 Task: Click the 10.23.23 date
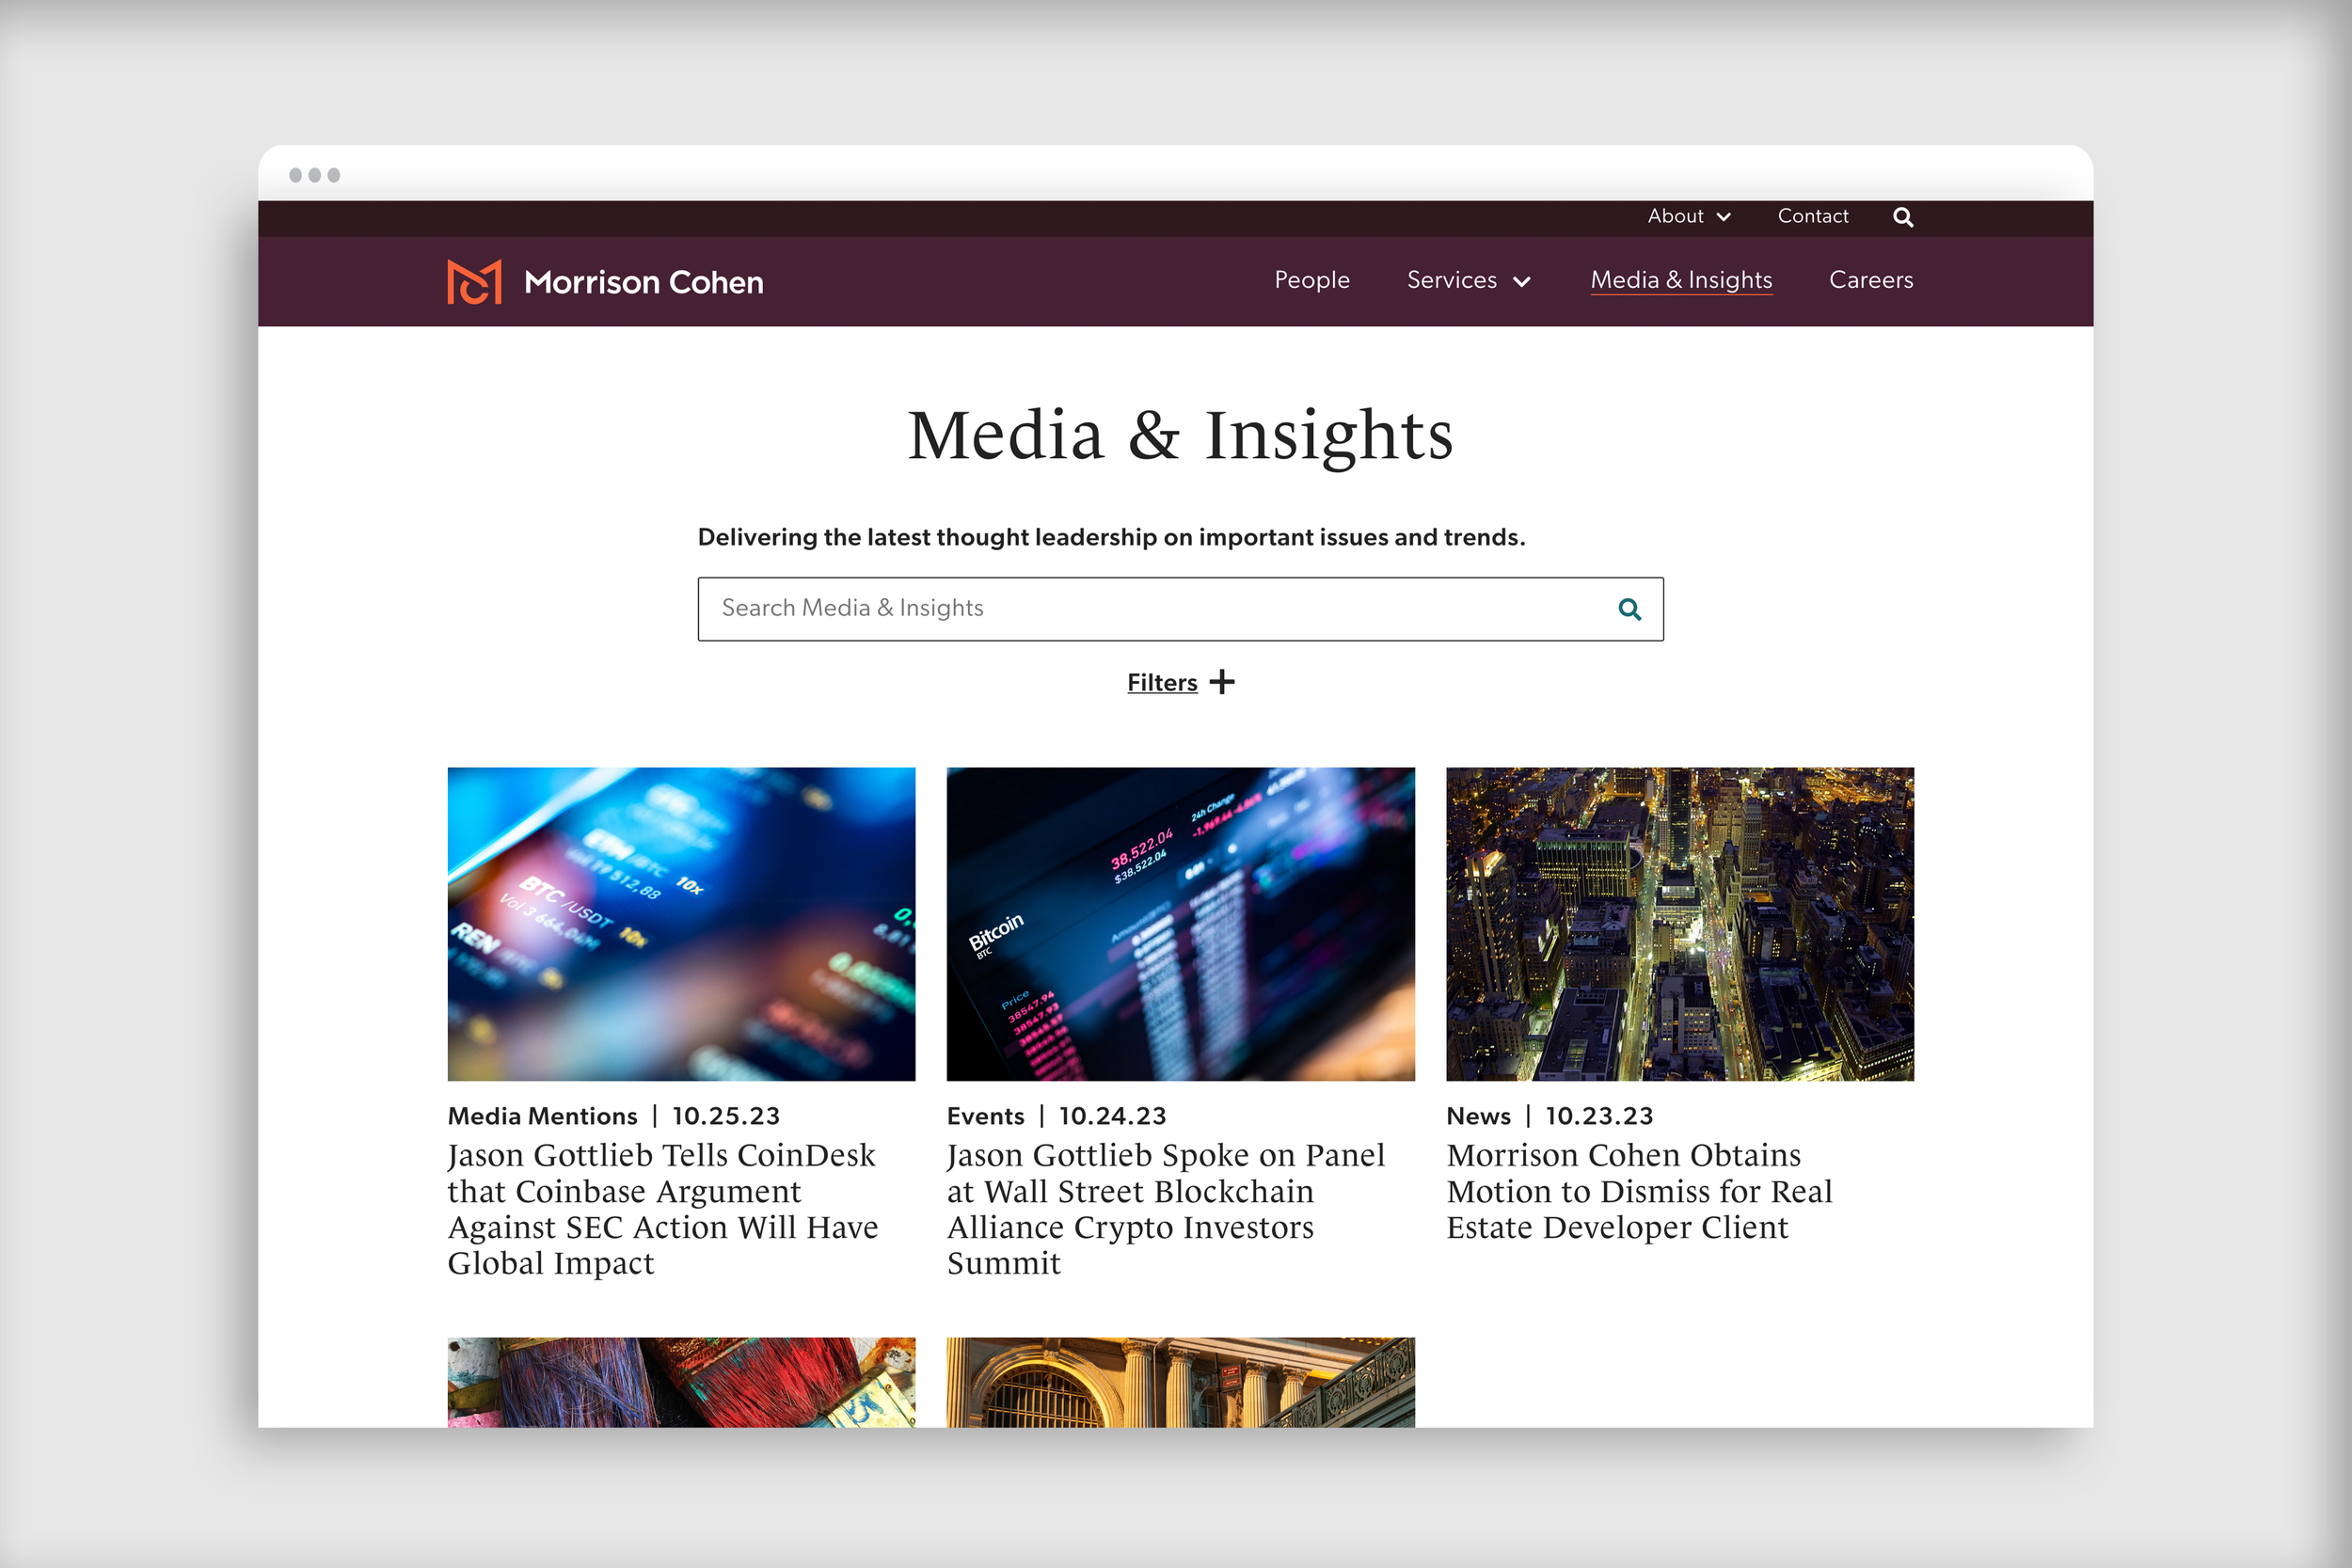[1599, 1116]
